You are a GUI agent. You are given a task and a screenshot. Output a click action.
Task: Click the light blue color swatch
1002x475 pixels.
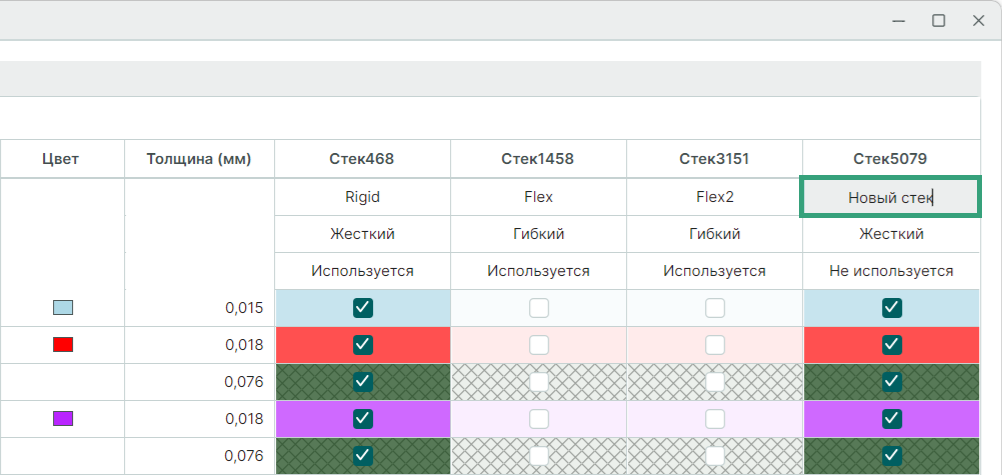click(x=62, y=308)
